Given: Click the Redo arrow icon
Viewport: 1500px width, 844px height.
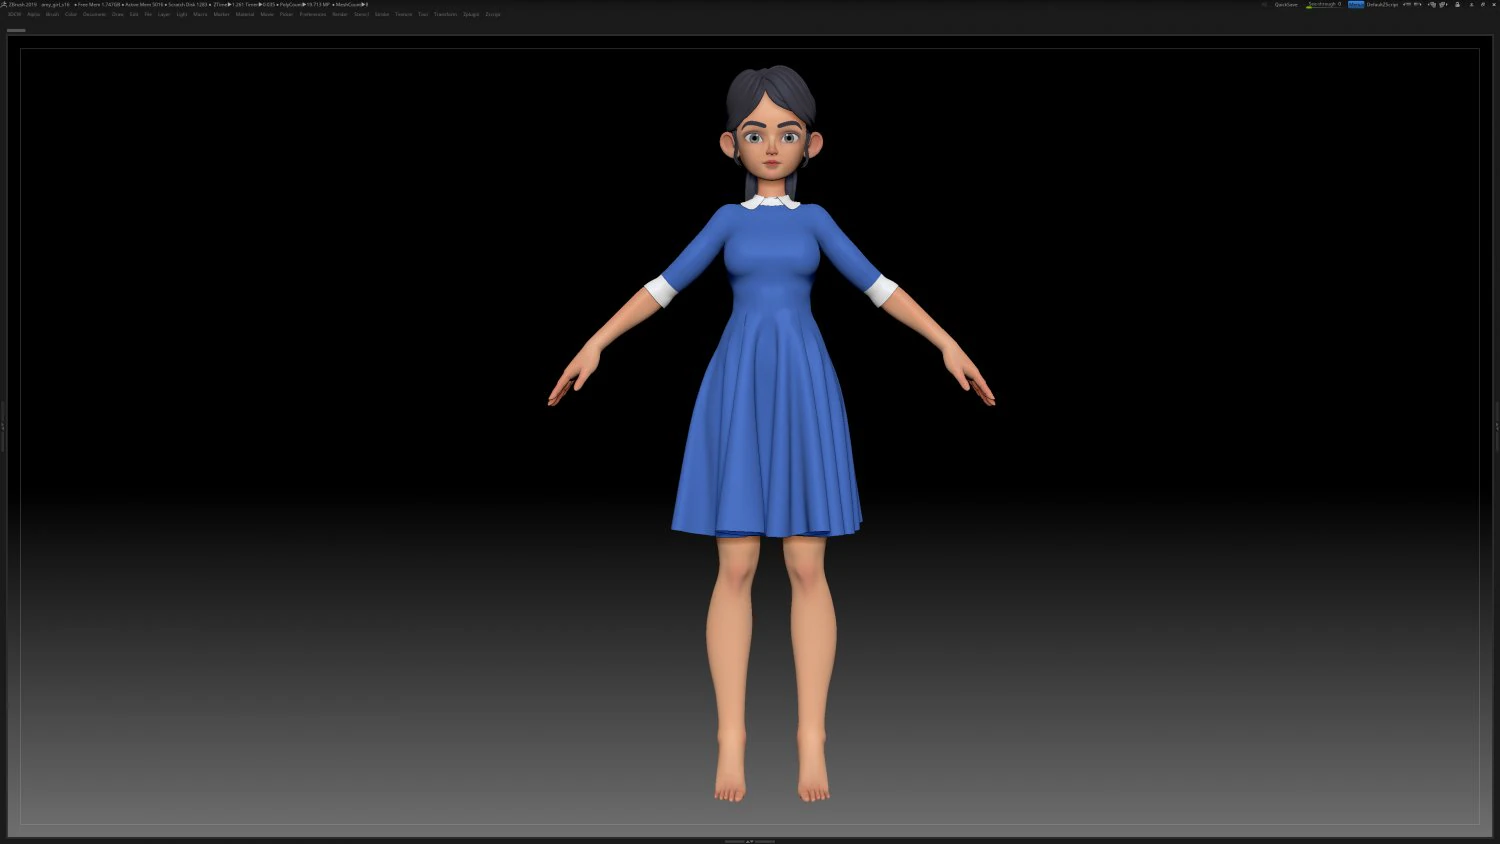Looking at the screenshot, I should [x=1415, y=4].
